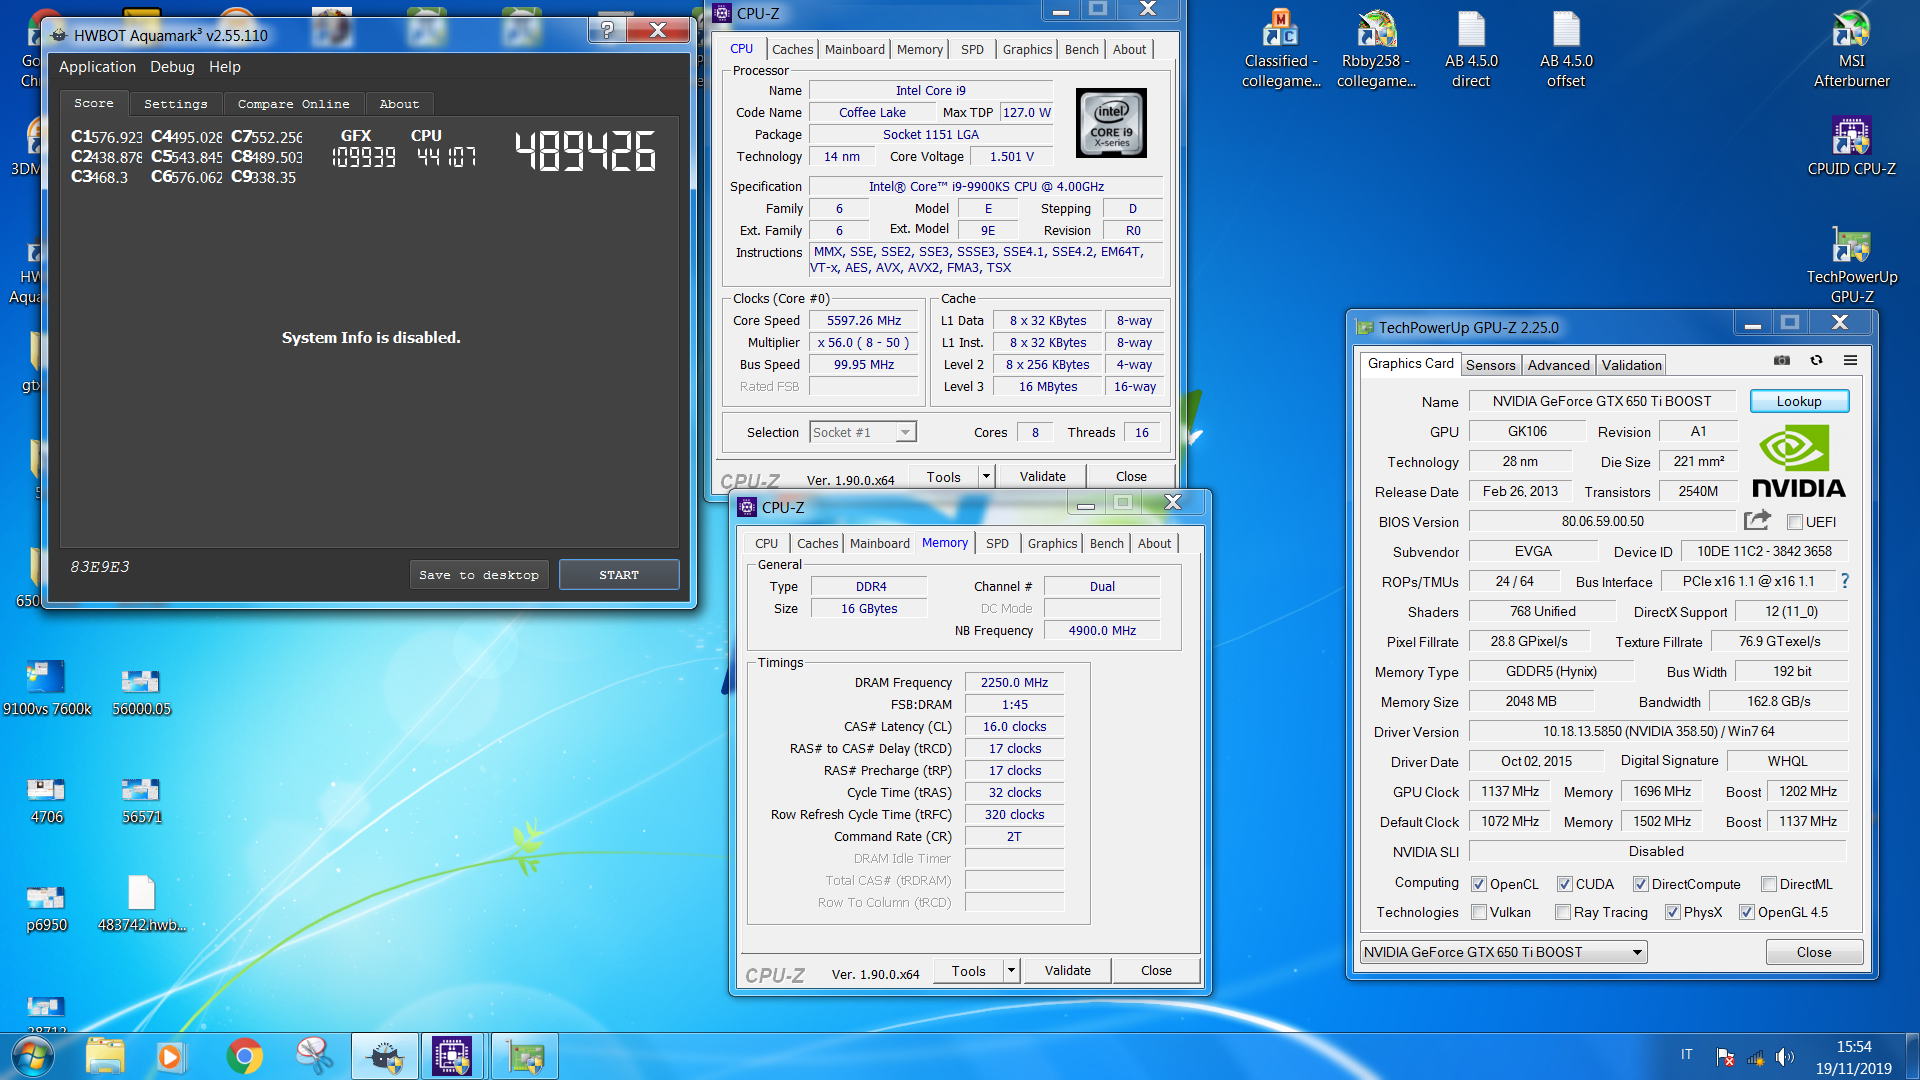Click the GPU-Z Close button
The image size is (1920, 1080).
pos(1814,952)
